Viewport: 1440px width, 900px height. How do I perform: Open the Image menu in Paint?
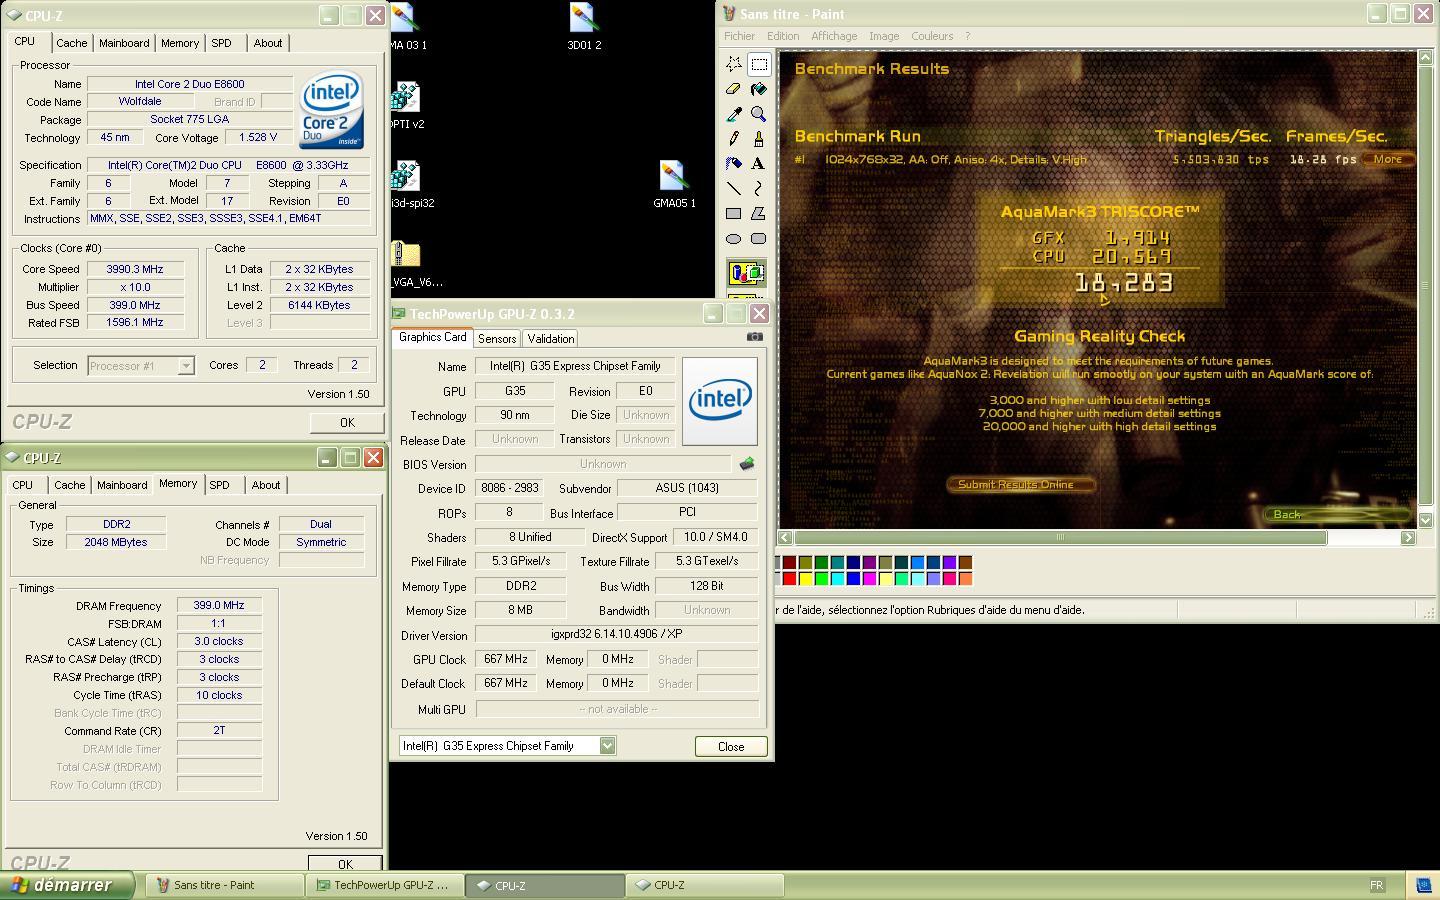pyautogui.click(x=884, y=36)
